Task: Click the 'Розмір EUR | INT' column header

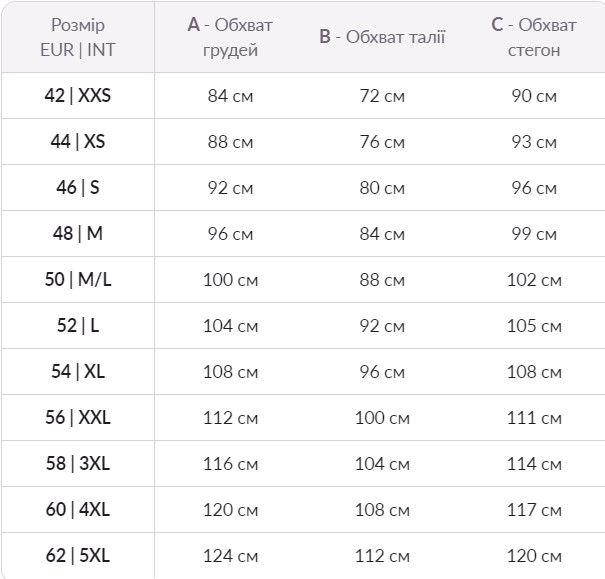Action: pyautogui.click(x=78, y=37)
